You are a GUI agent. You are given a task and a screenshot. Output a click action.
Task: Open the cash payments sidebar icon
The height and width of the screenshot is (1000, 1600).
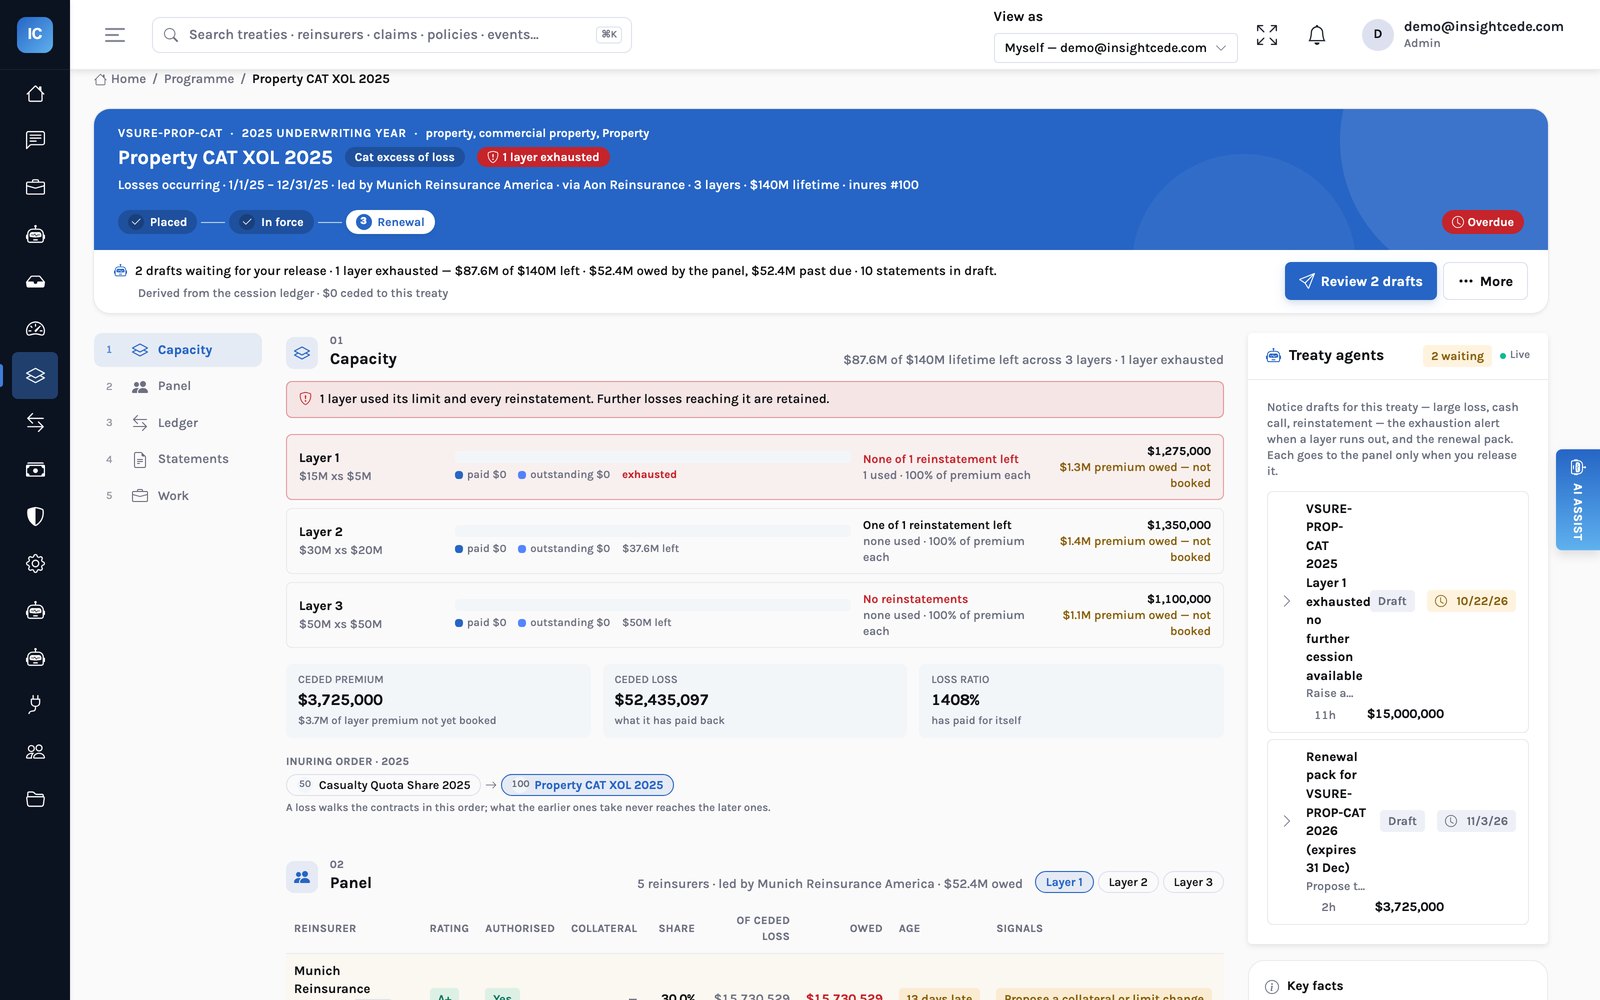click(35, 469)
